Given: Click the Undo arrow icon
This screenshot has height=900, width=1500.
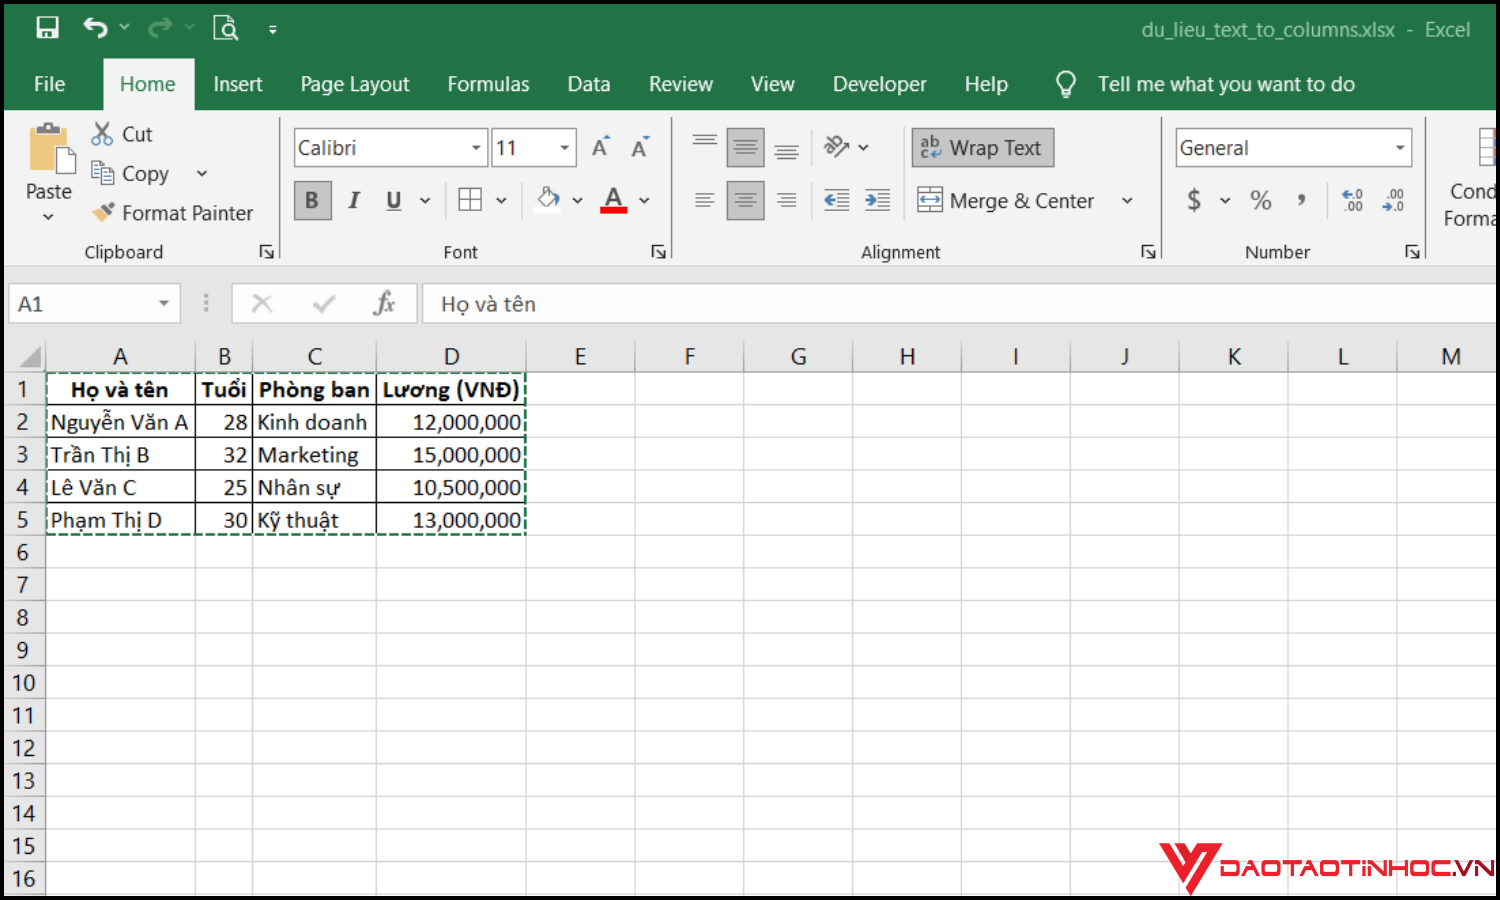Looking at the screenshot, I should tap(95, 28).
